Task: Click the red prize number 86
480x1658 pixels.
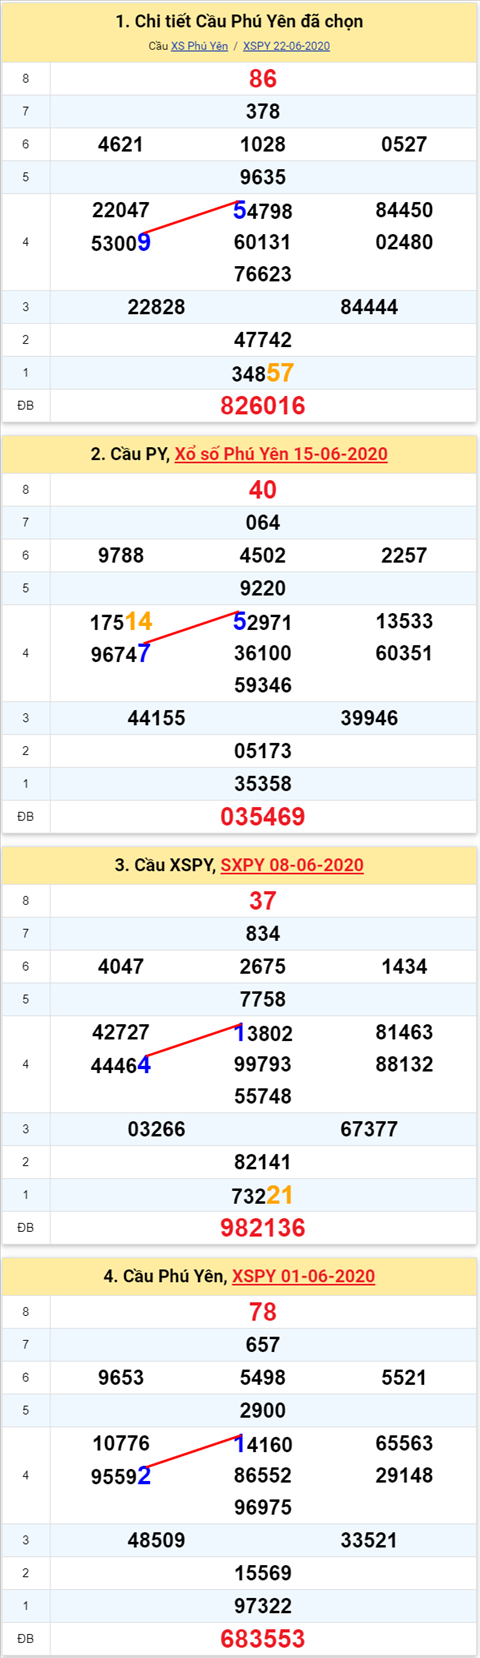Action: click(263, 79)
